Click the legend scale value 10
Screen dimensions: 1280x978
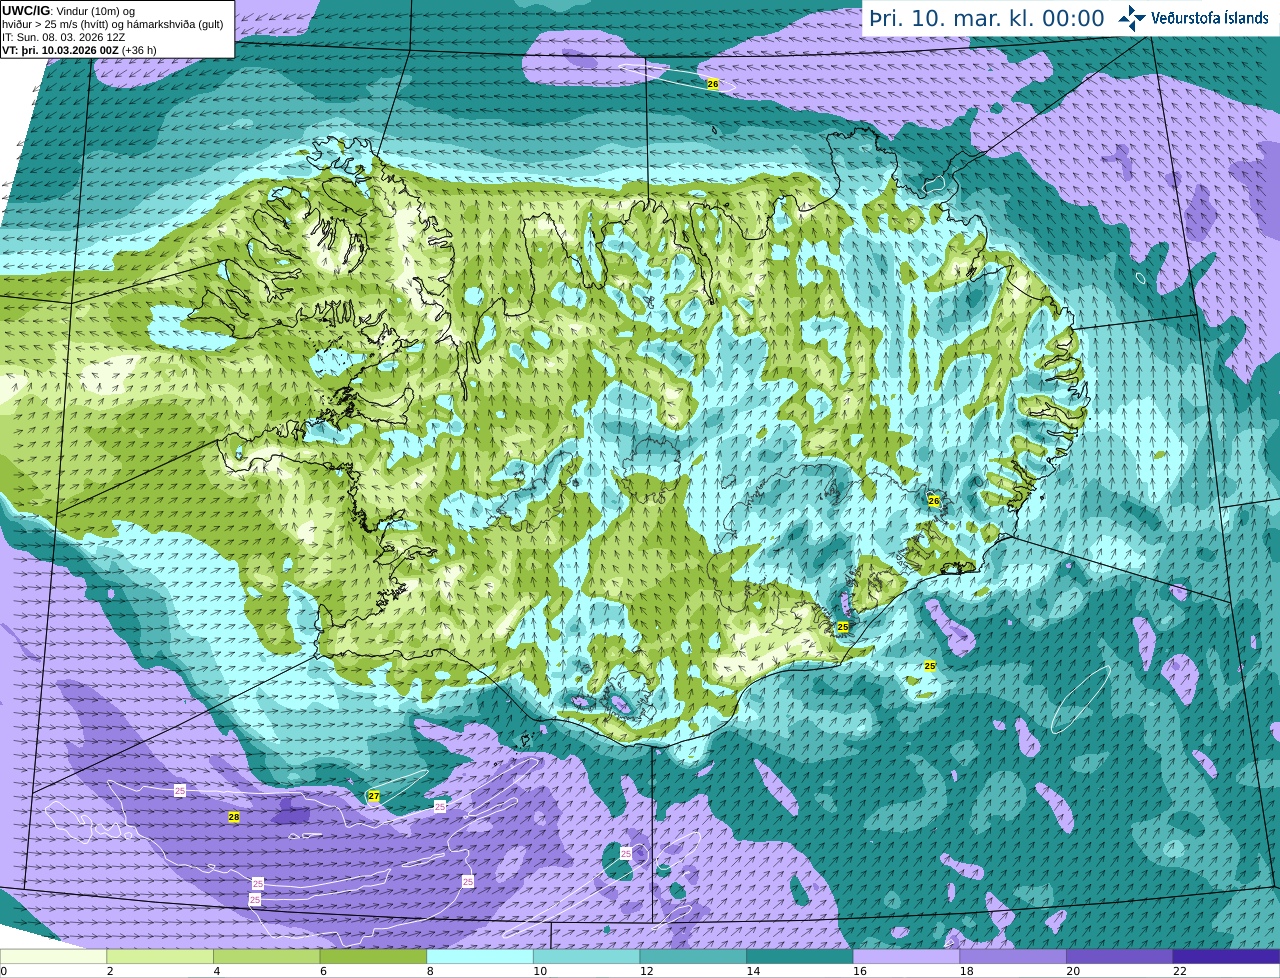[x=539, y=970]
